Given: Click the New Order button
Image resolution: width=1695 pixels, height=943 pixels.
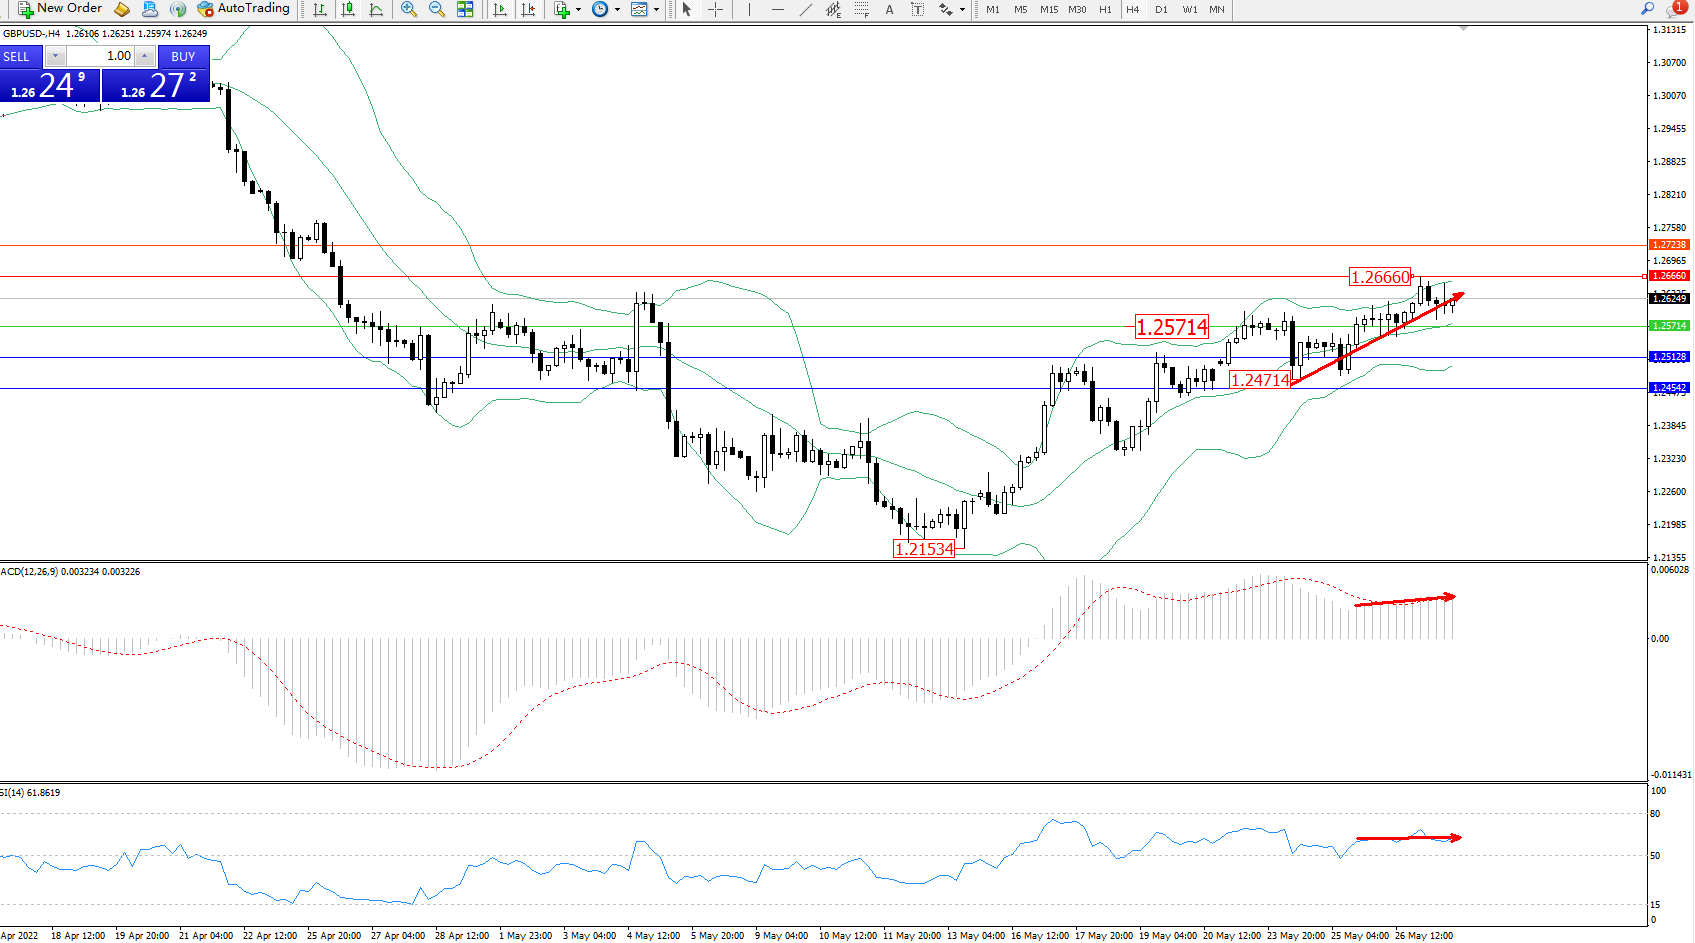Looking at the screenshot, I should (60, 9).
